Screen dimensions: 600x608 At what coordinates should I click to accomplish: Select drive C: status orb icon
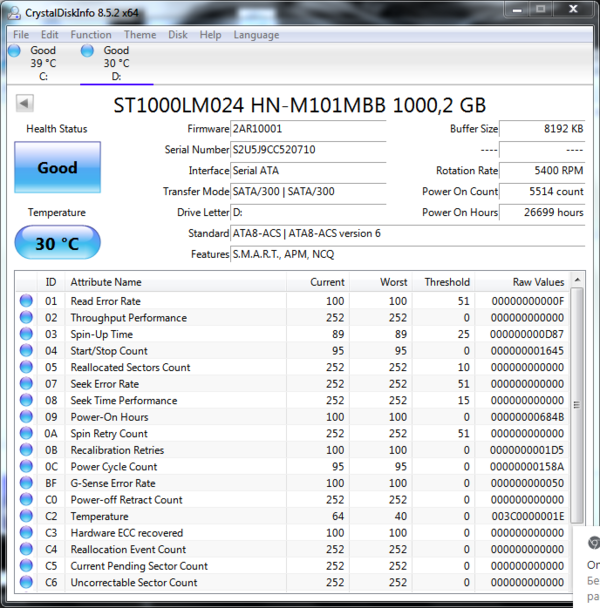[14, 50]
